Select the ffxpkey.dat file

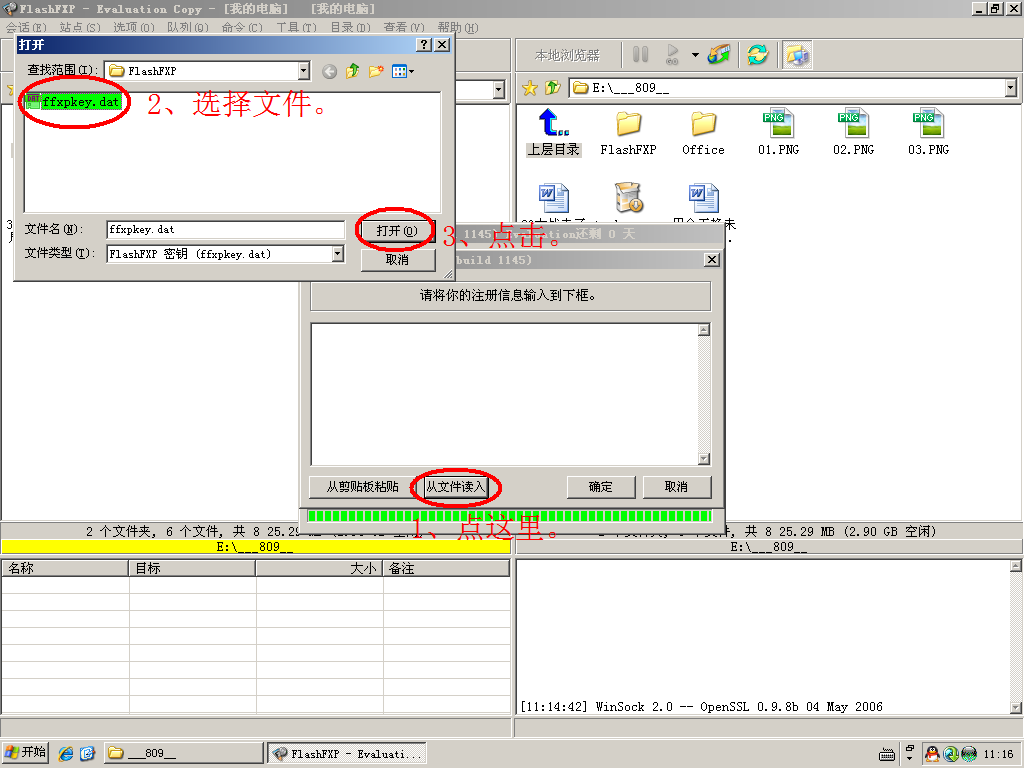click(x=73, y=102)
